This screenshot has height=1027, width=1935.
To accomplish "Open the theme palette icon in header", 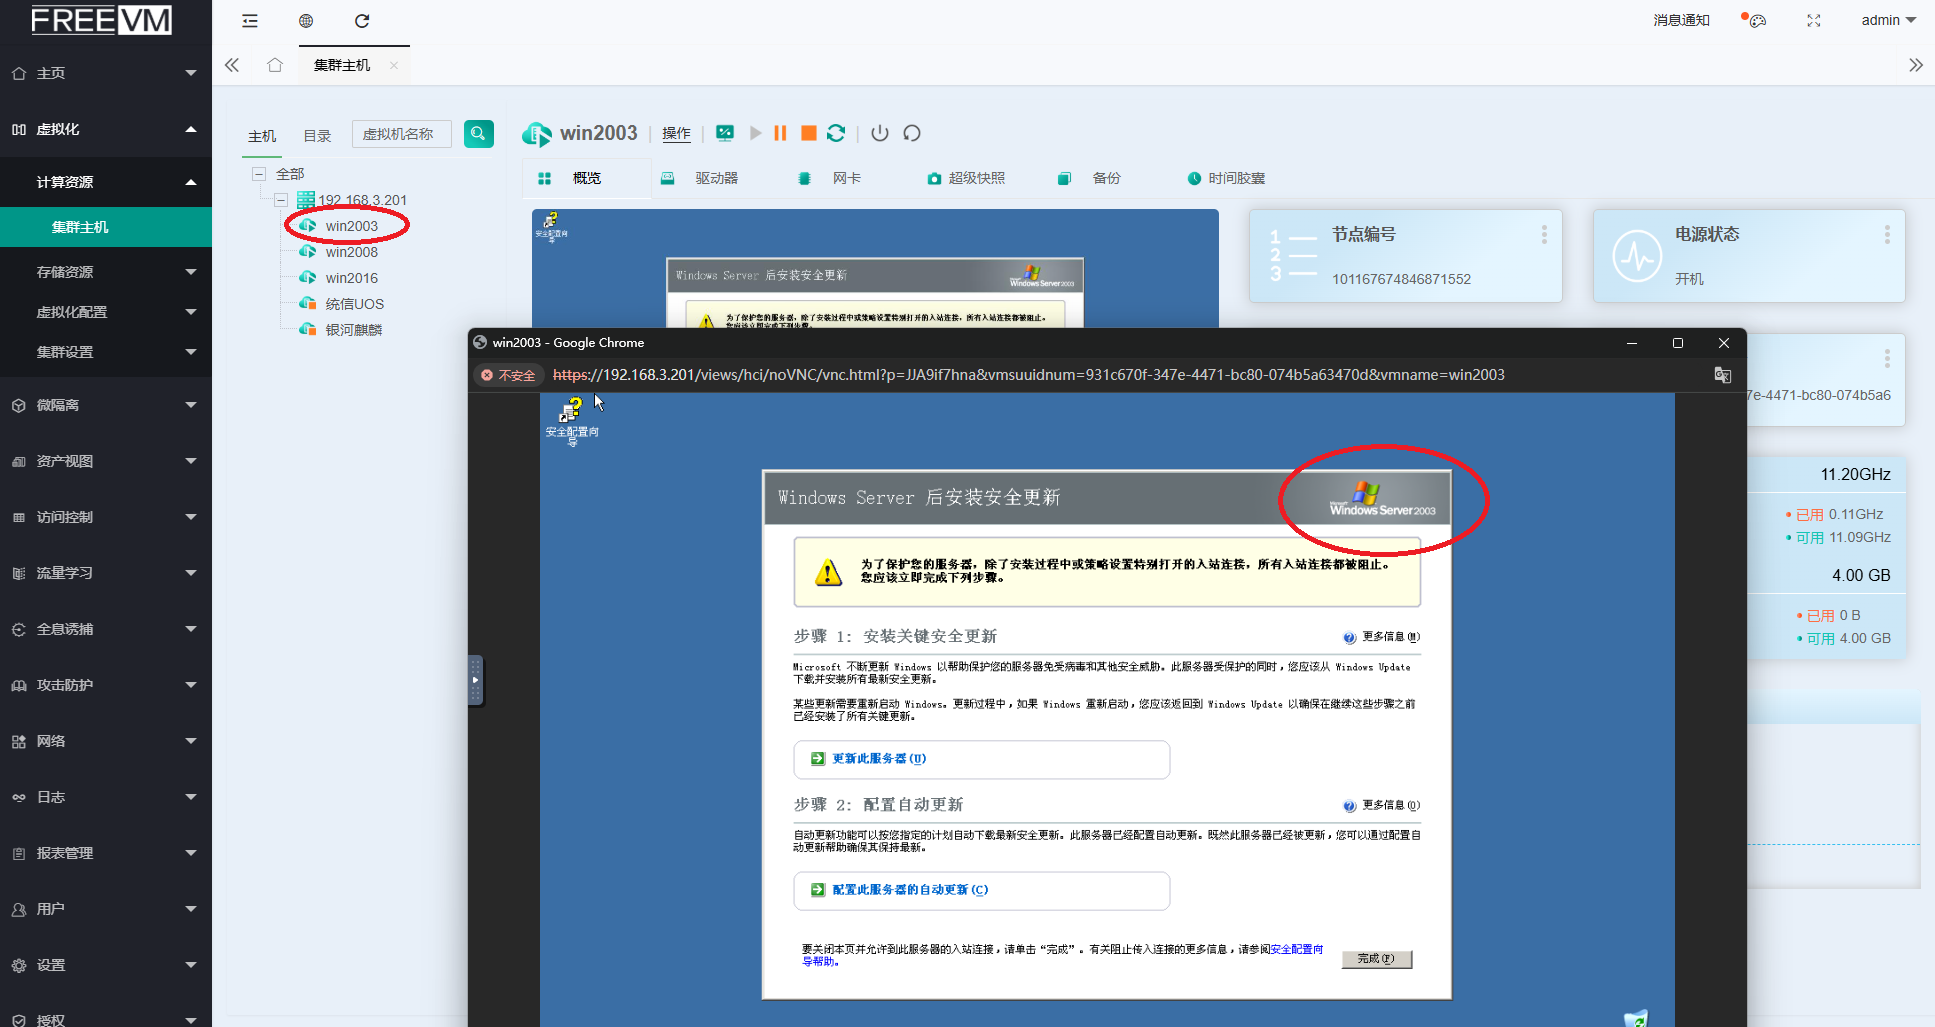I will 1756,20.
